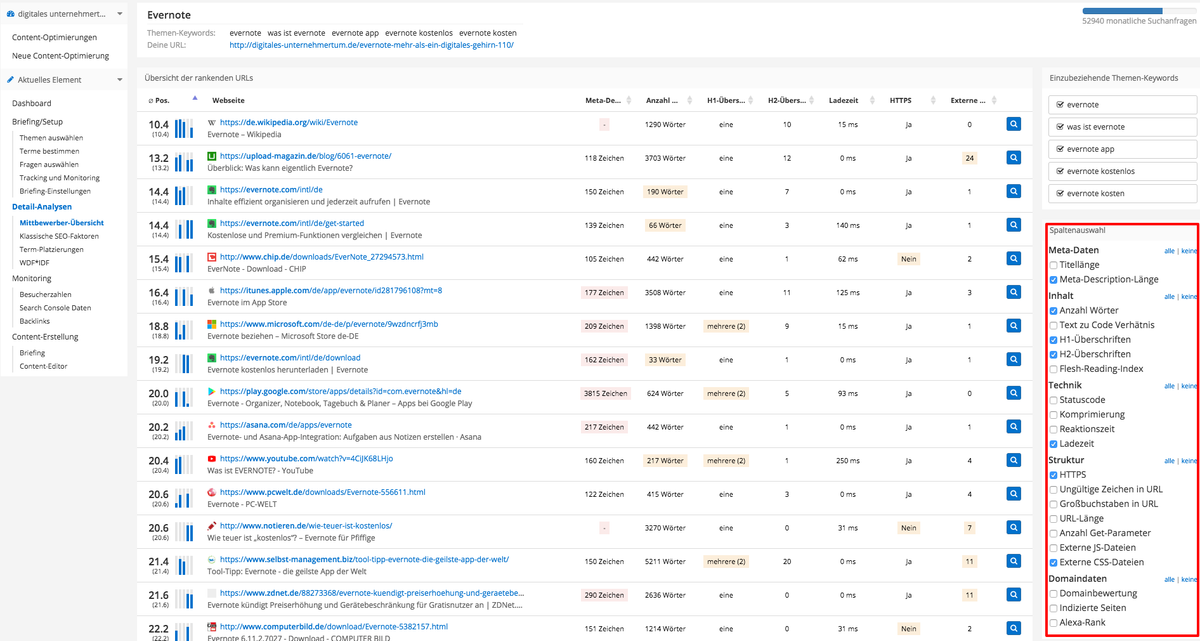Click the YouTube favicon in the results list

[x=212, y=459]
